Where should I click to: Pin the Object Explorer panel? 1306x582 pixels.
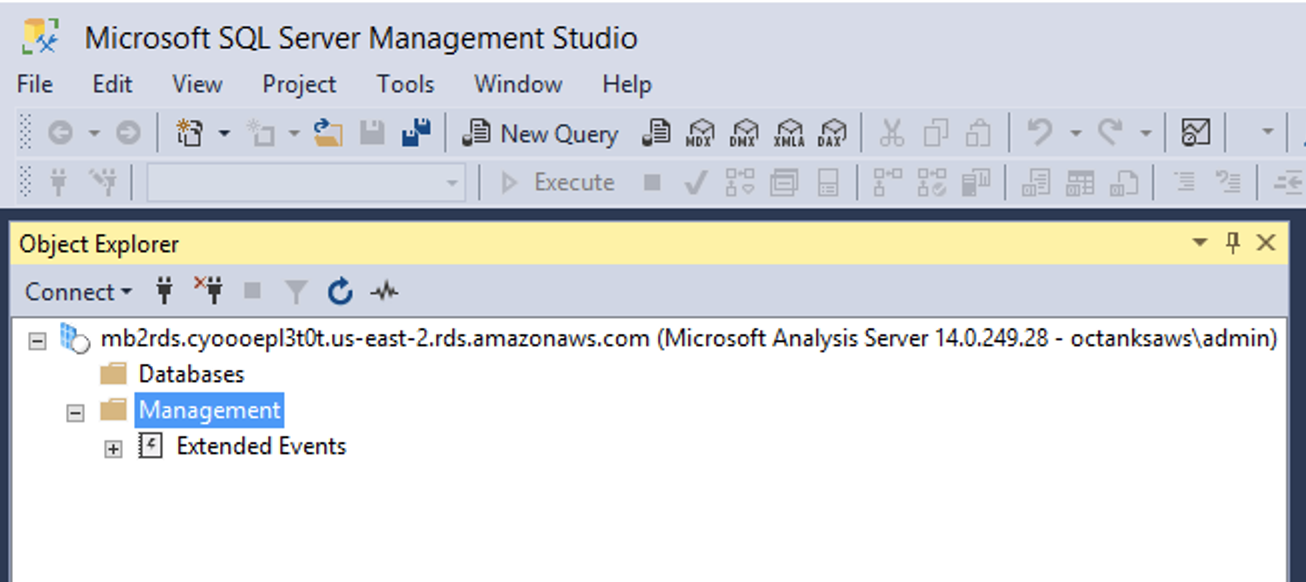coord(1233,243)
